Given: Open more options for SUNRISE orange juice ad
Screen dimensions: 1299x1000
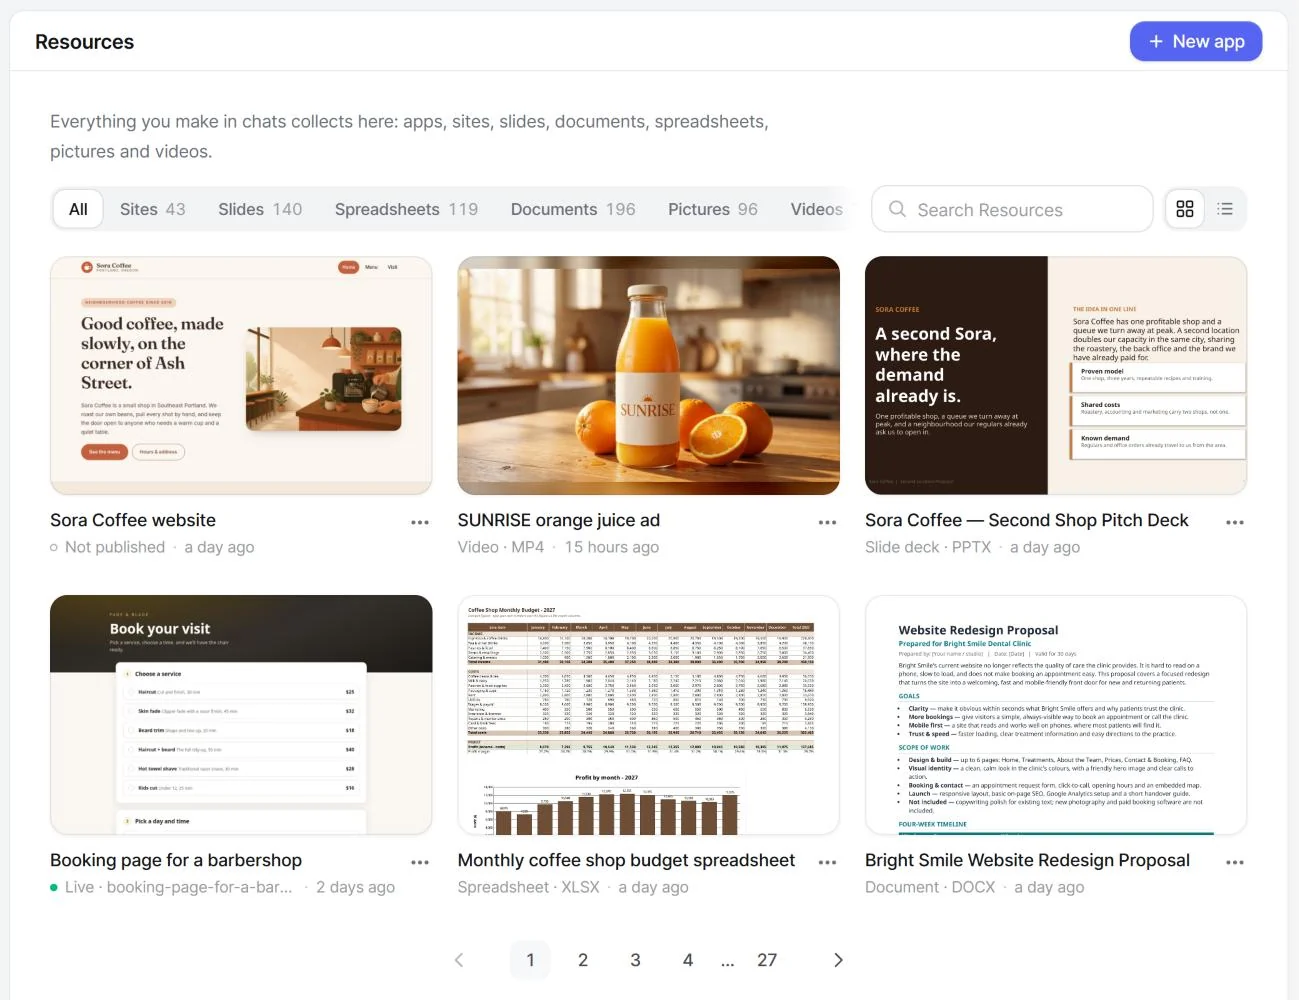Looking at the screenshot, I should (827, 522).
